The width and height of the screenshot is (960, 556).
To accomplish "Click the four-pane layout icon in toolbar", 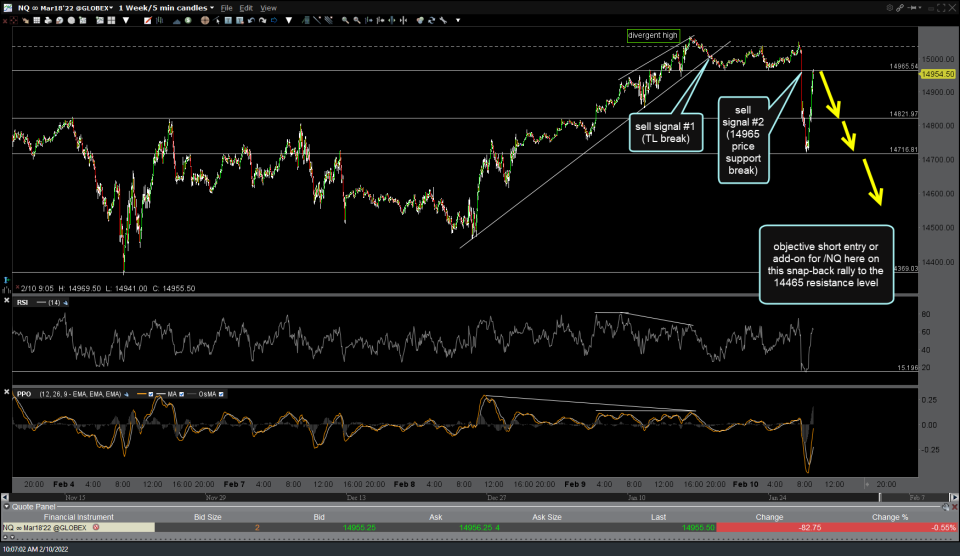I will pyautogui.click(x=111, y=20).
